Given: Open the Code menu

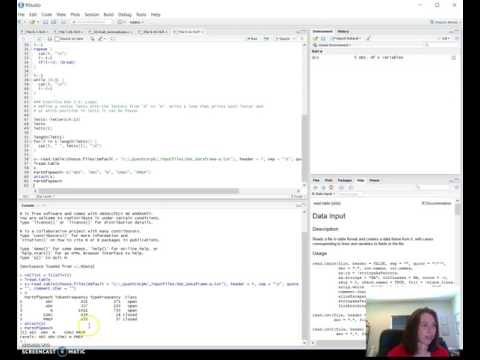Looking at the screenshot, I should (x=47, y=14).
